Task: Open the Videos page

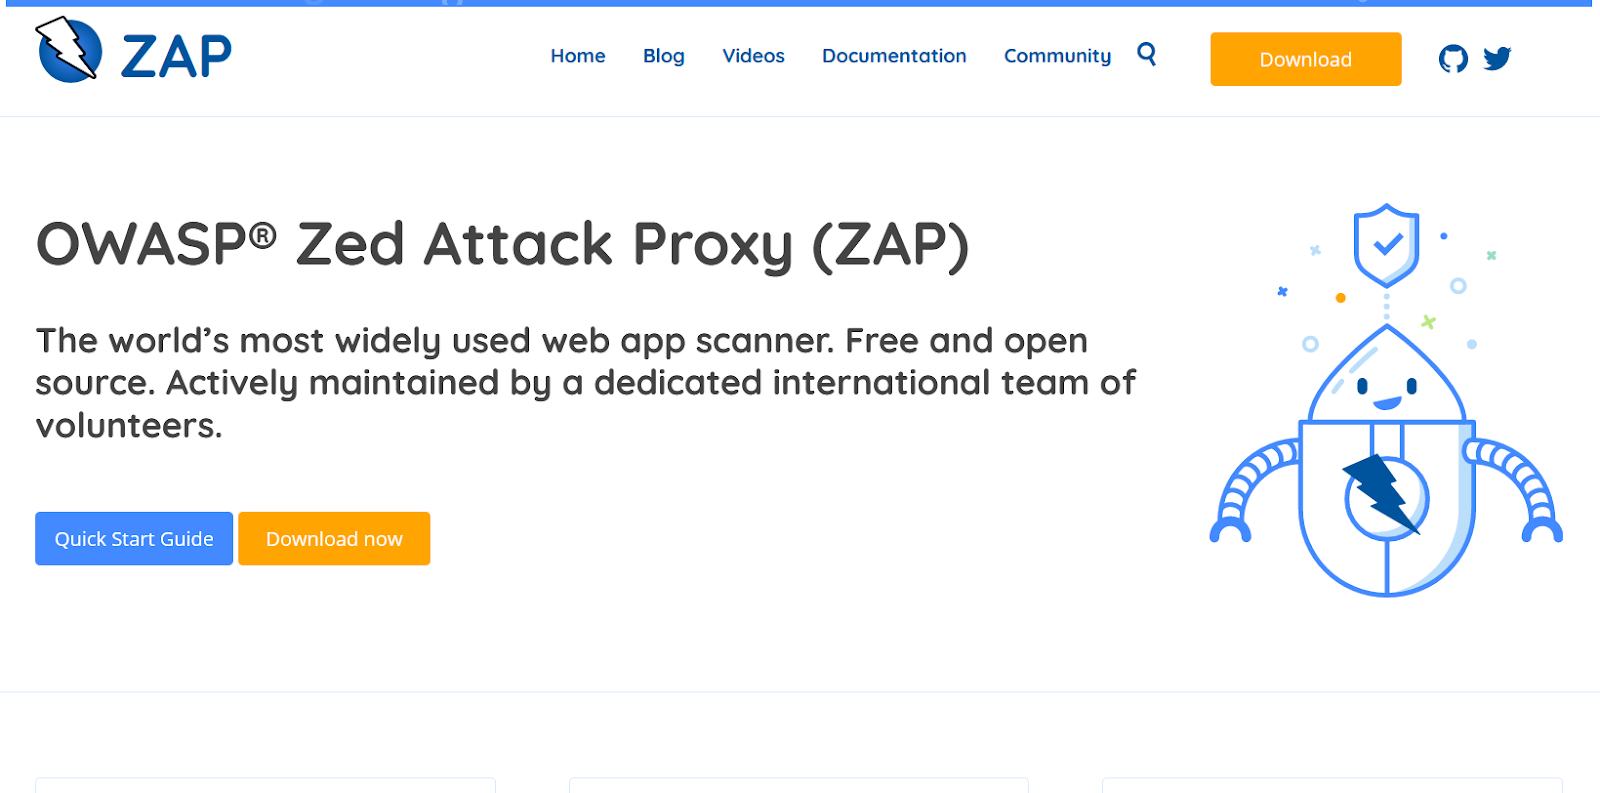Action: pos(753,56)
